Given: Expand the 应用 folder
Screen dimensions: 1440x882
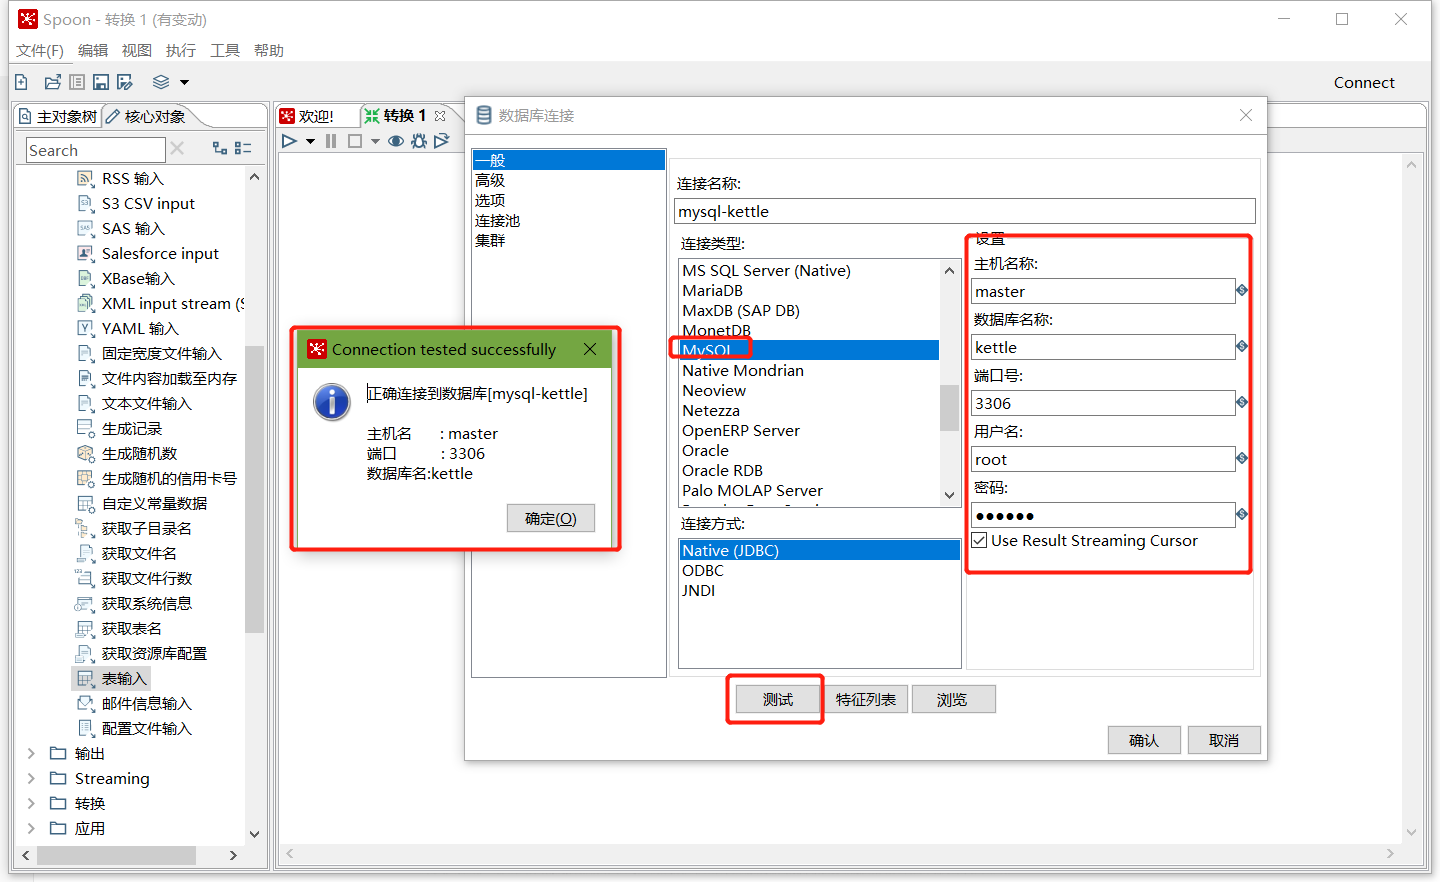Looking at the screenshot, I should pyautogui.click(x=31, y=829).
